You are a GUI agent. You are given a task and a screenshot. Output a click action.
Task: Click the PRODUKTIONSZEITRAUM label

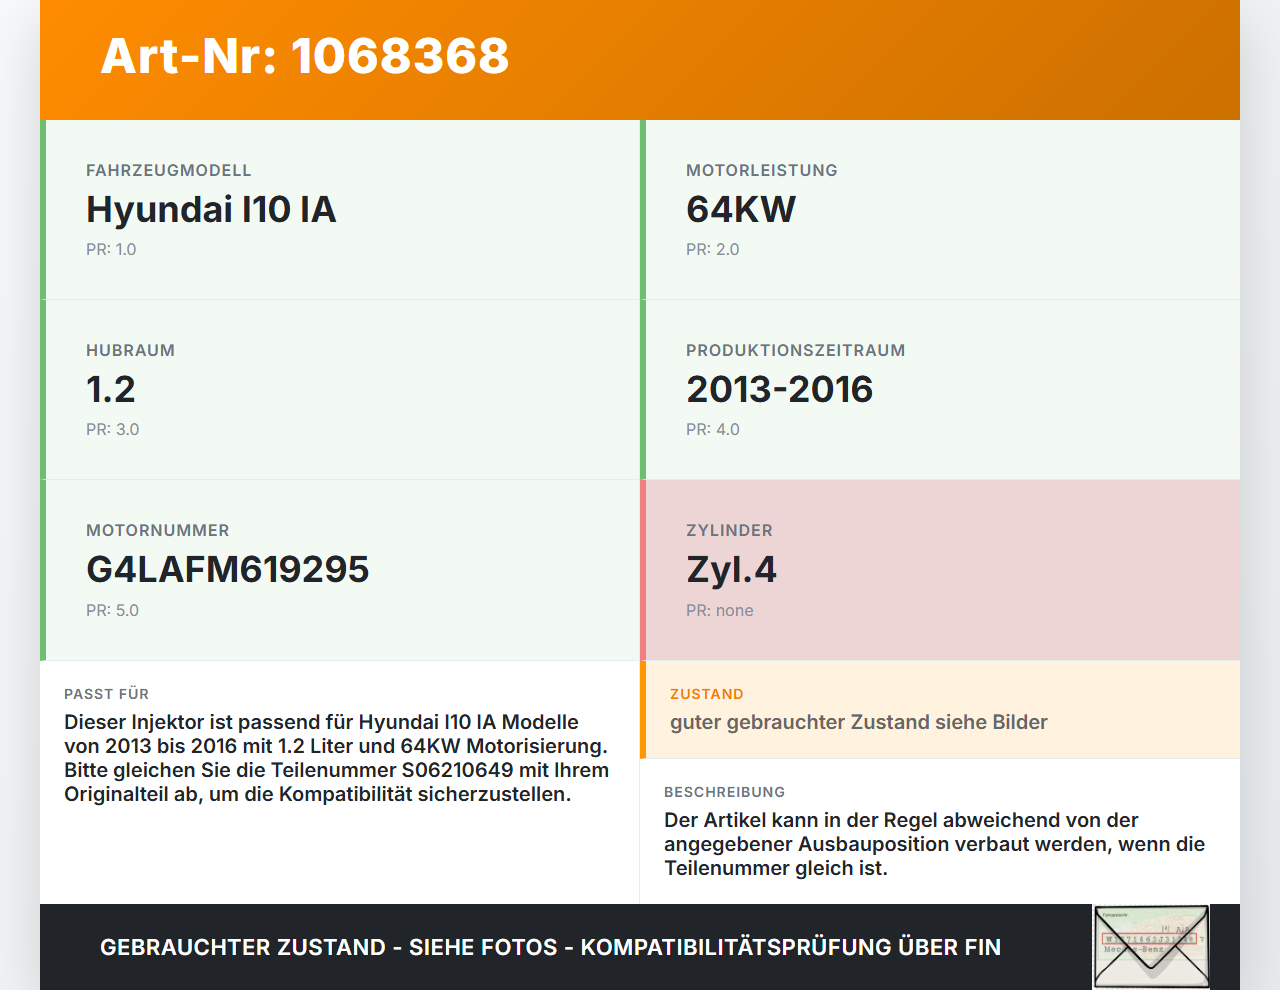pyautogui.click(x=796, y=350)
